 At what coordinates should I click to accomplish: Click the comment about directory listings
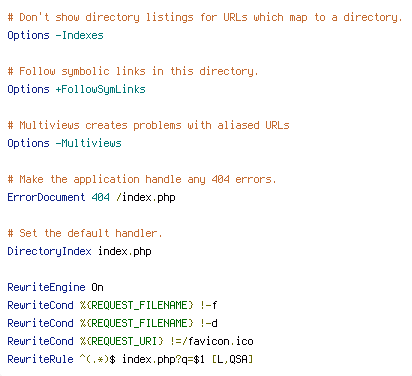[x=205, y=17]
